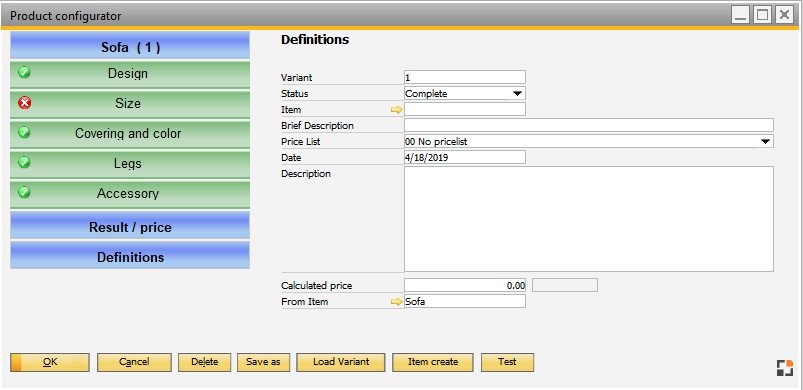Click the Cancel button

(x=134, y=362)
